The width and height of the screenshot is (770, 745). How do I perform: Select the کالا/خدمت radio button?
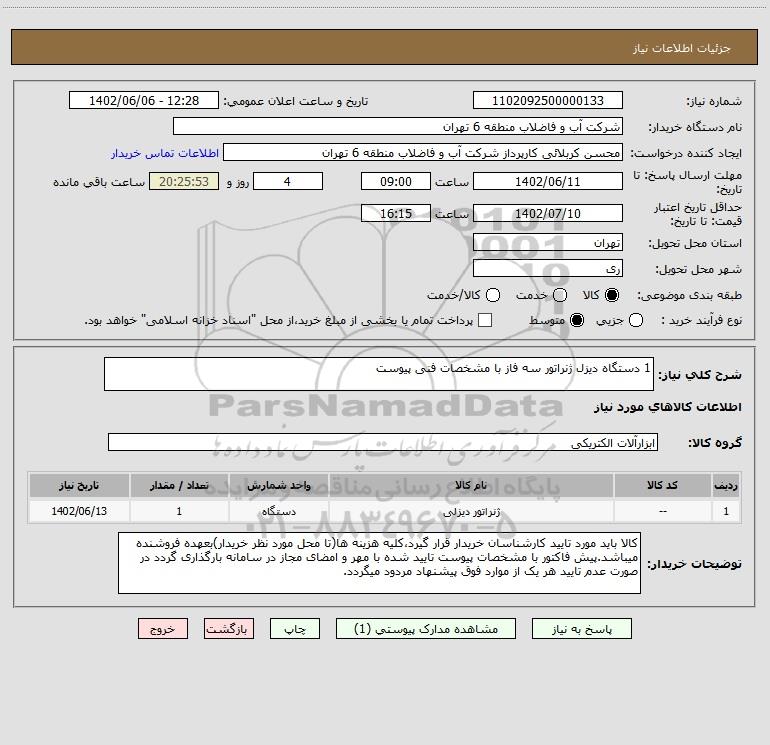pos(493,295)
